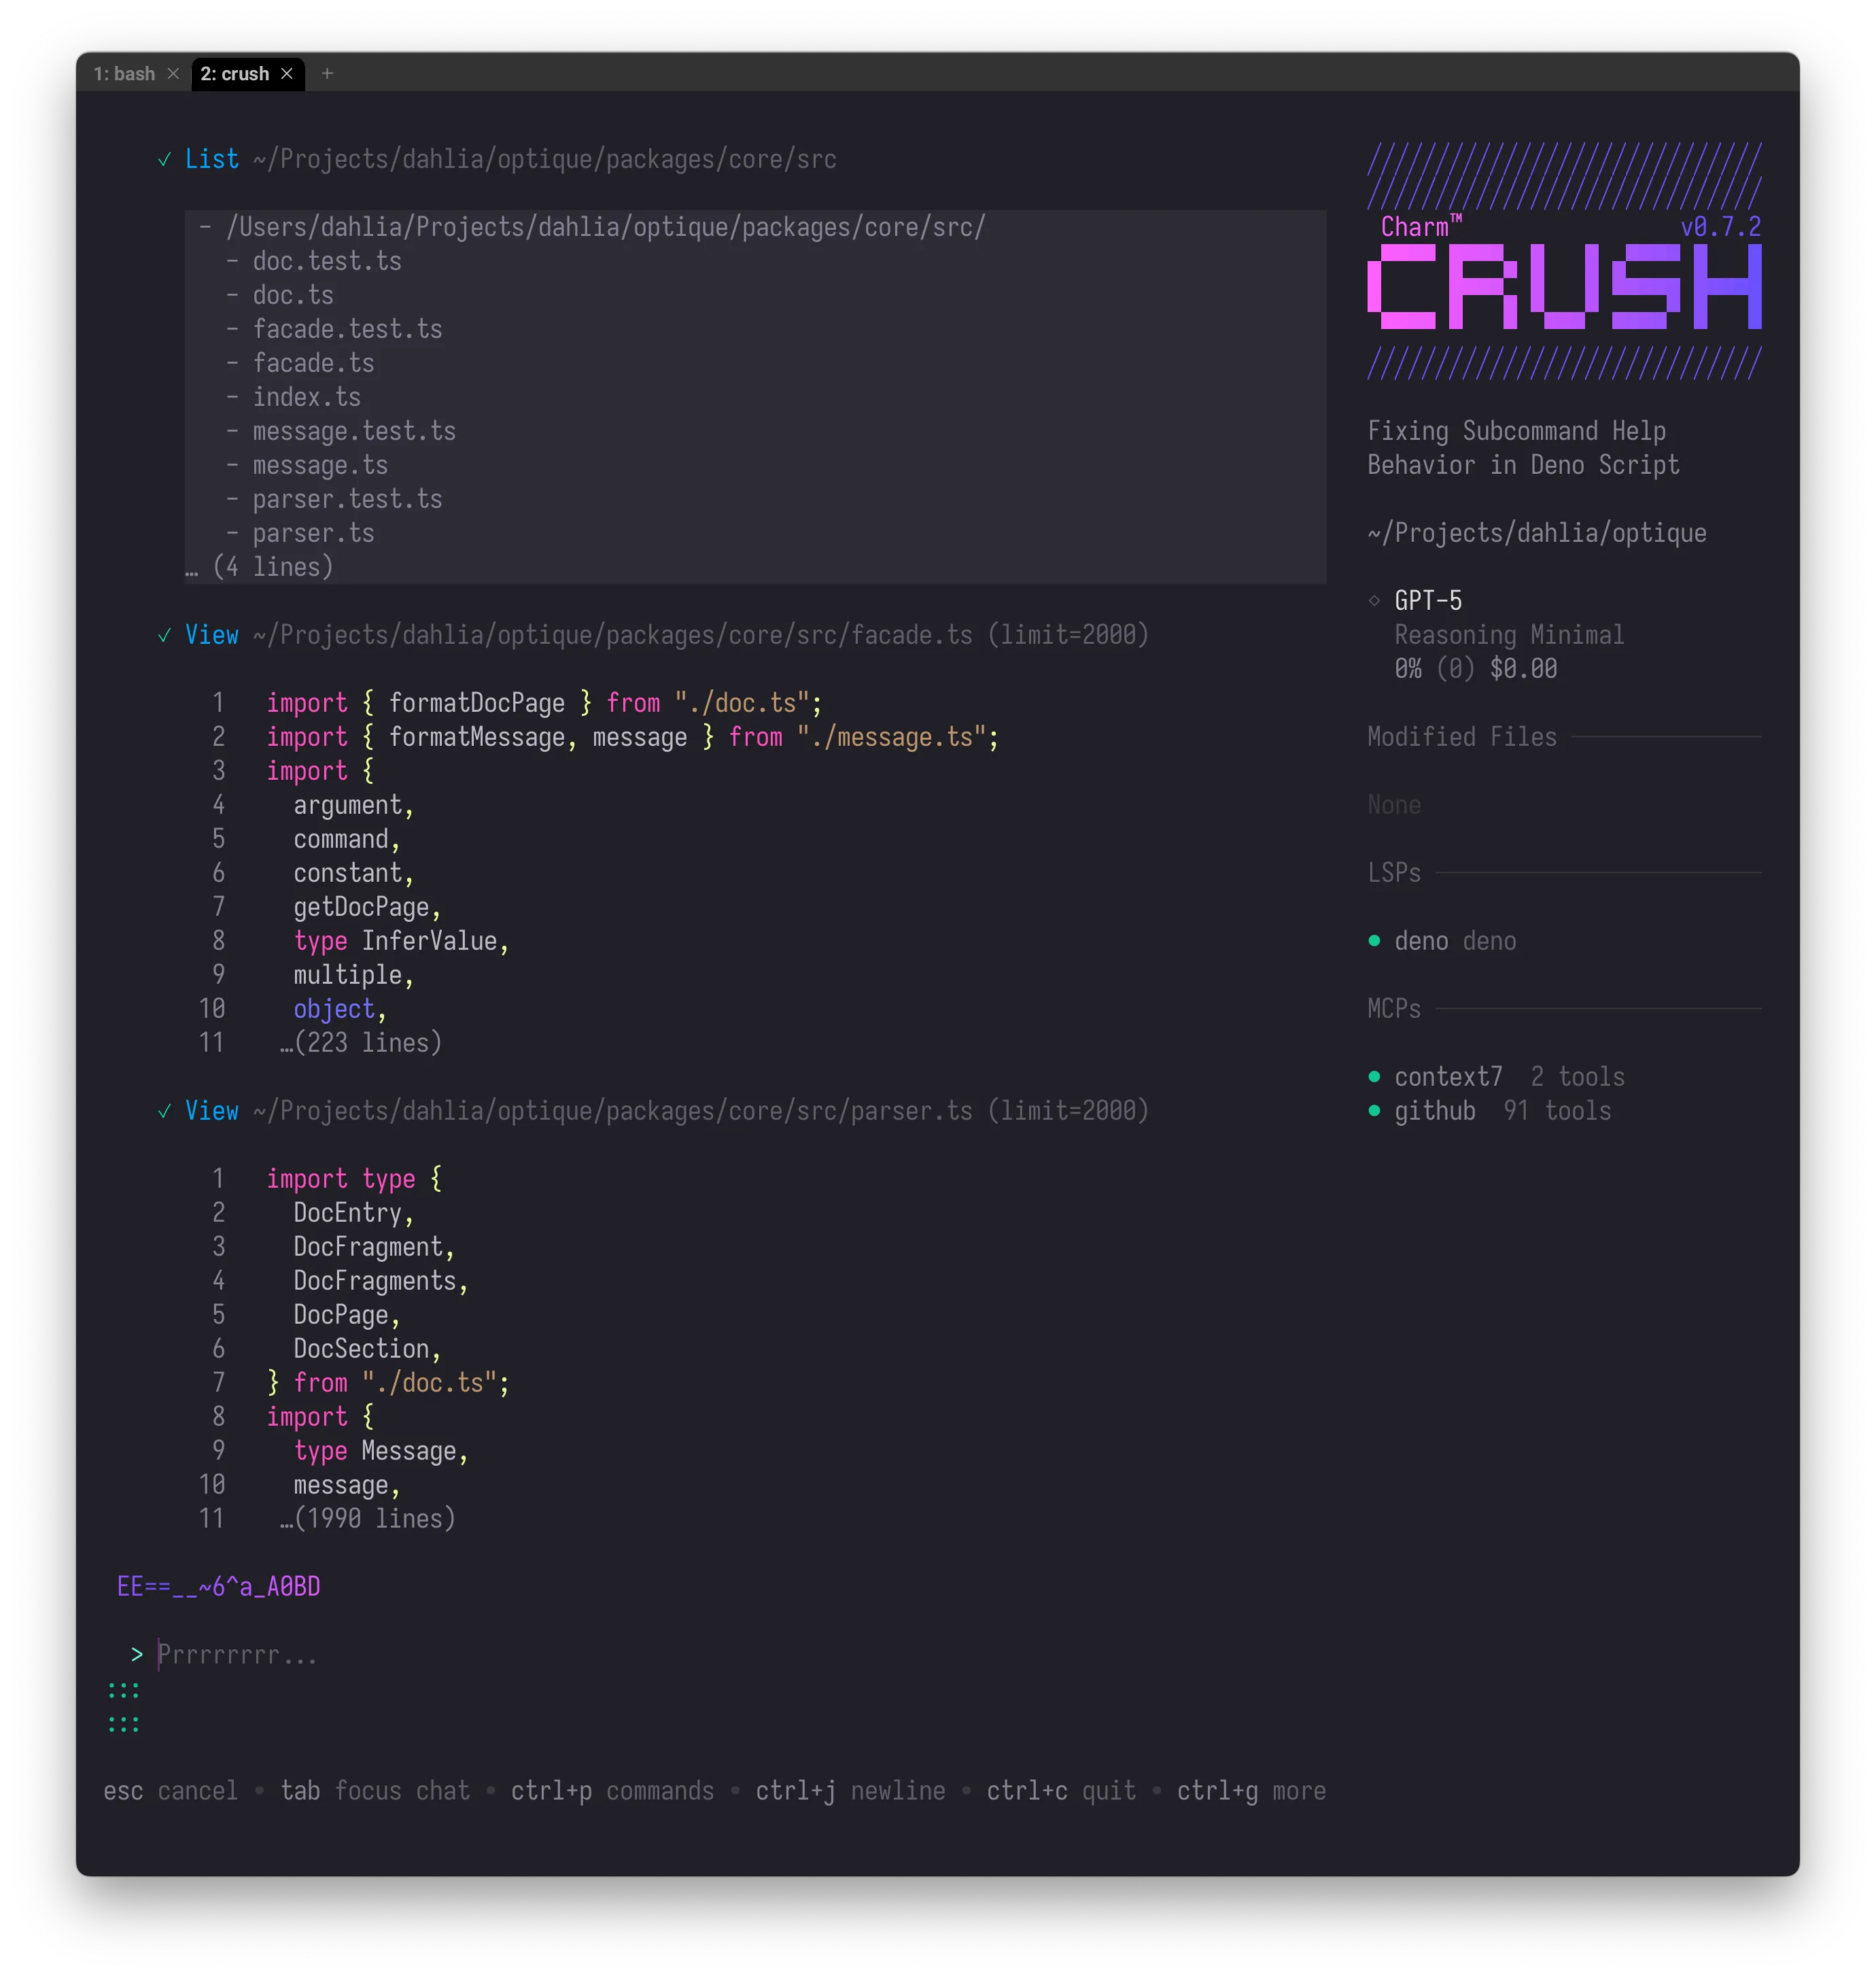Click "DocSection," on parser.ts line 6
This screenshot has height=1977, width=1876.
pyautogui.click(x=367, y=1350)
